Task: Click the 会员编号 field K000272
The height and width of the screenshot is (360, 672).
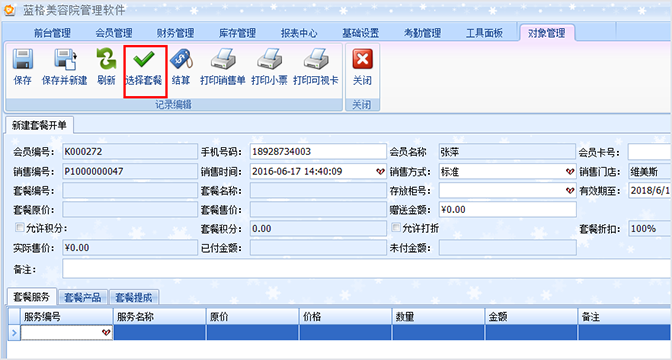Action: click(130, 152)
